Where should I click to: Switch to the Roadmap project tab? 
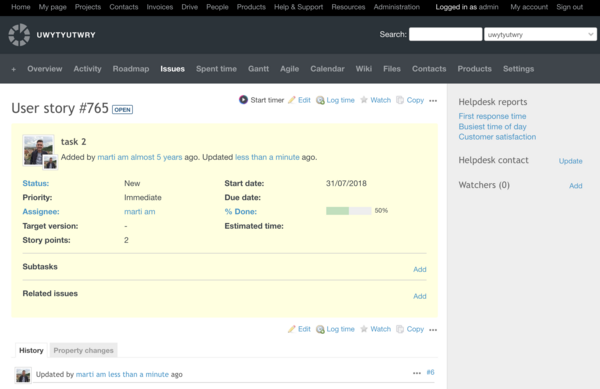131,69
